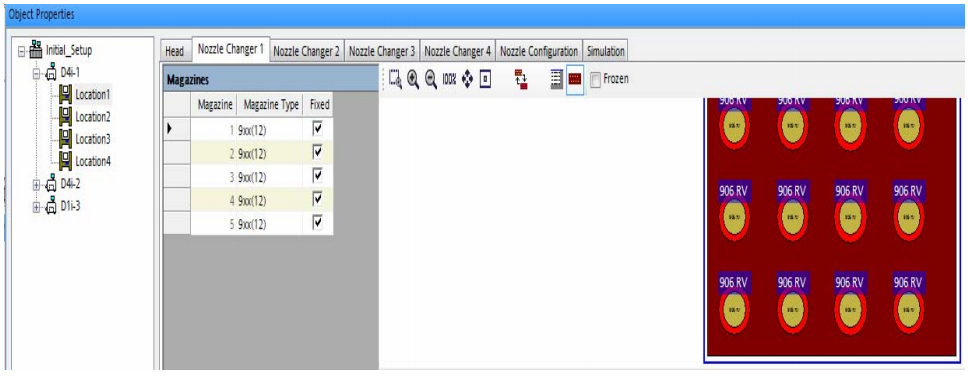Click the zoom out magnifier
Image resolution: width=968 pixels, height=383 pixels.
click(x=431, y=79)
